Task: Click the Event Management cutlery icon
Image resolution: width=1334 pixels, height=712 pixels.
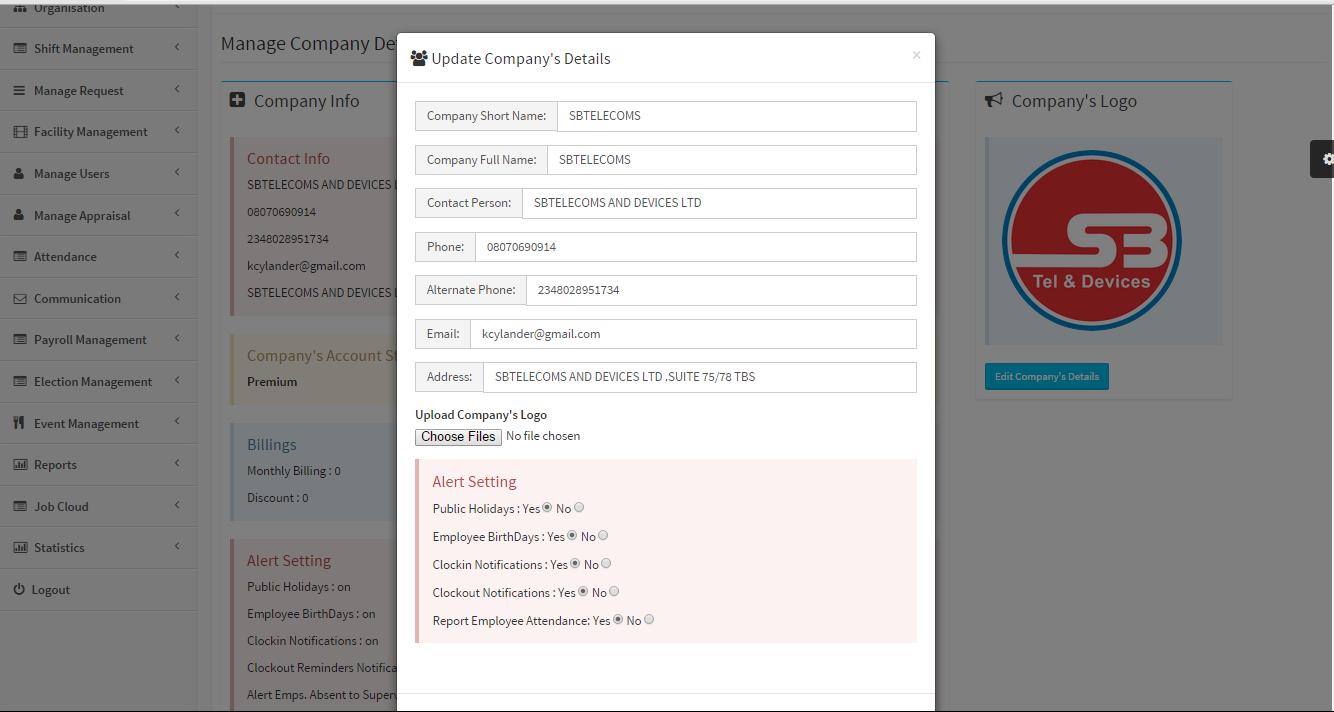Action: [x=19, y=423]
